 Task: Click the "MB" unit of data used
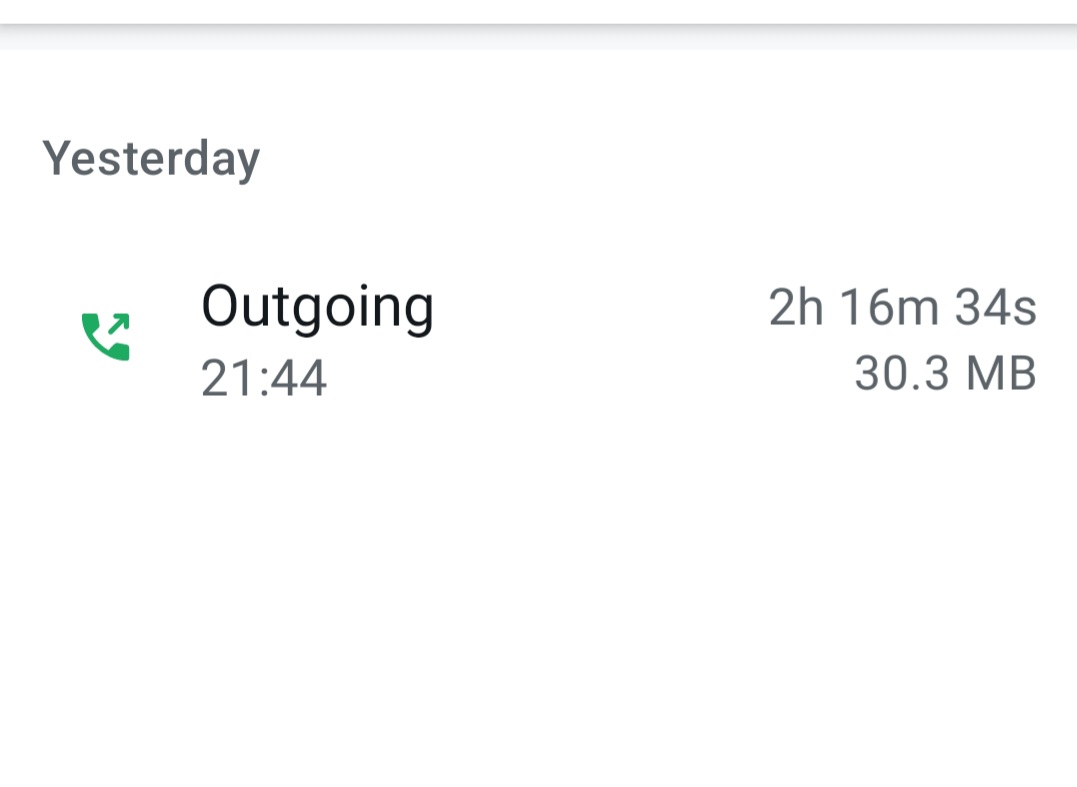(999, 374)
